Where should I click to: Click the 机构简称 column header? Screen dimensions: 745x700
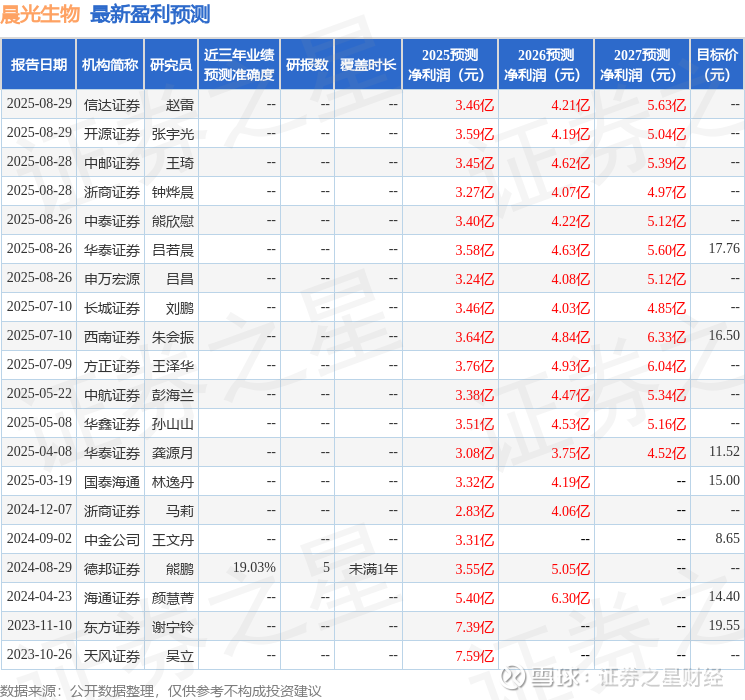coord(110,65)
